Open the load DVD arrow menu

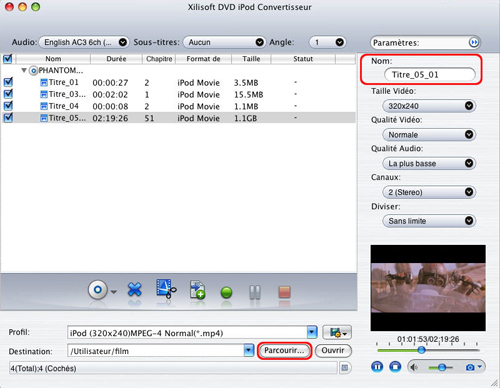(114, 292)
